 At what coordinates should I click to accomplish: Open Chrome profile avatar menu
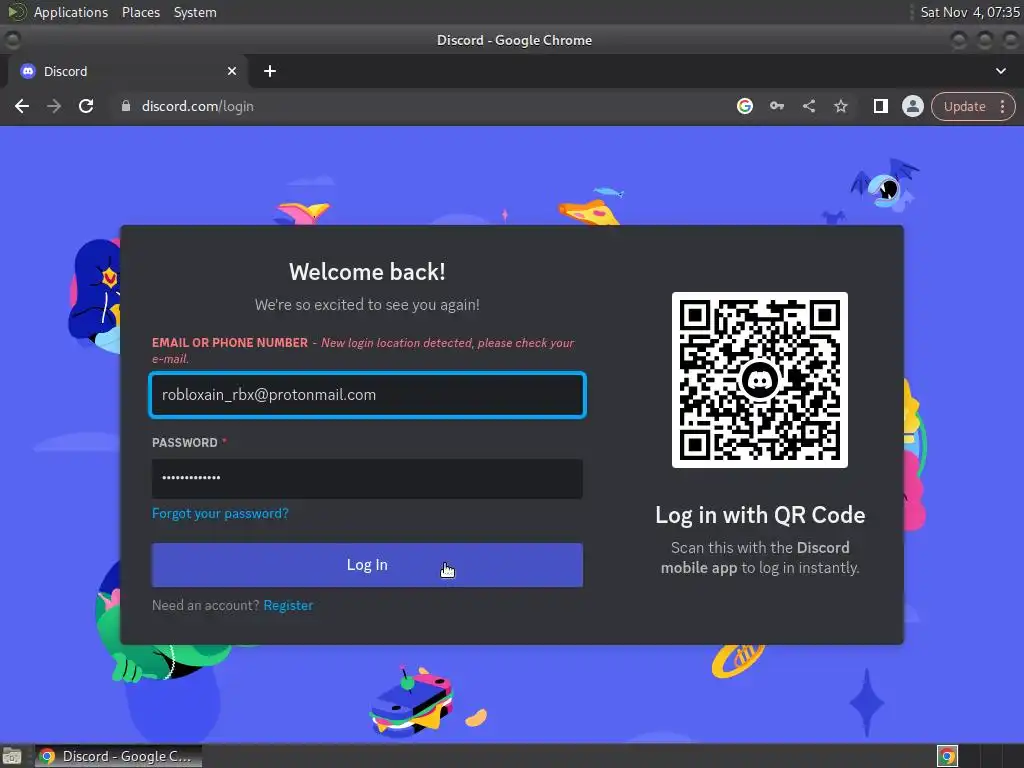pyautogui.click(x=912, y=106)
